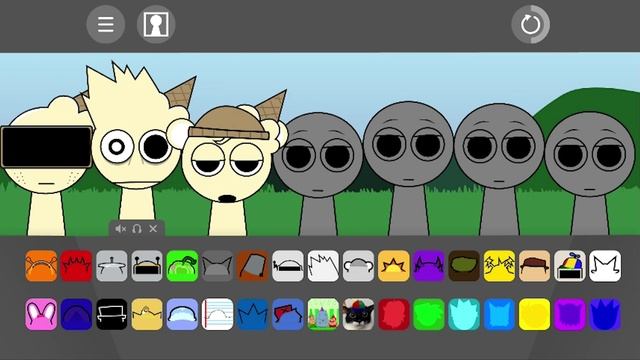Viewport: 640px width, 360px height.
Task: Choose the white spiky hair icon
Action: [323, 266]
